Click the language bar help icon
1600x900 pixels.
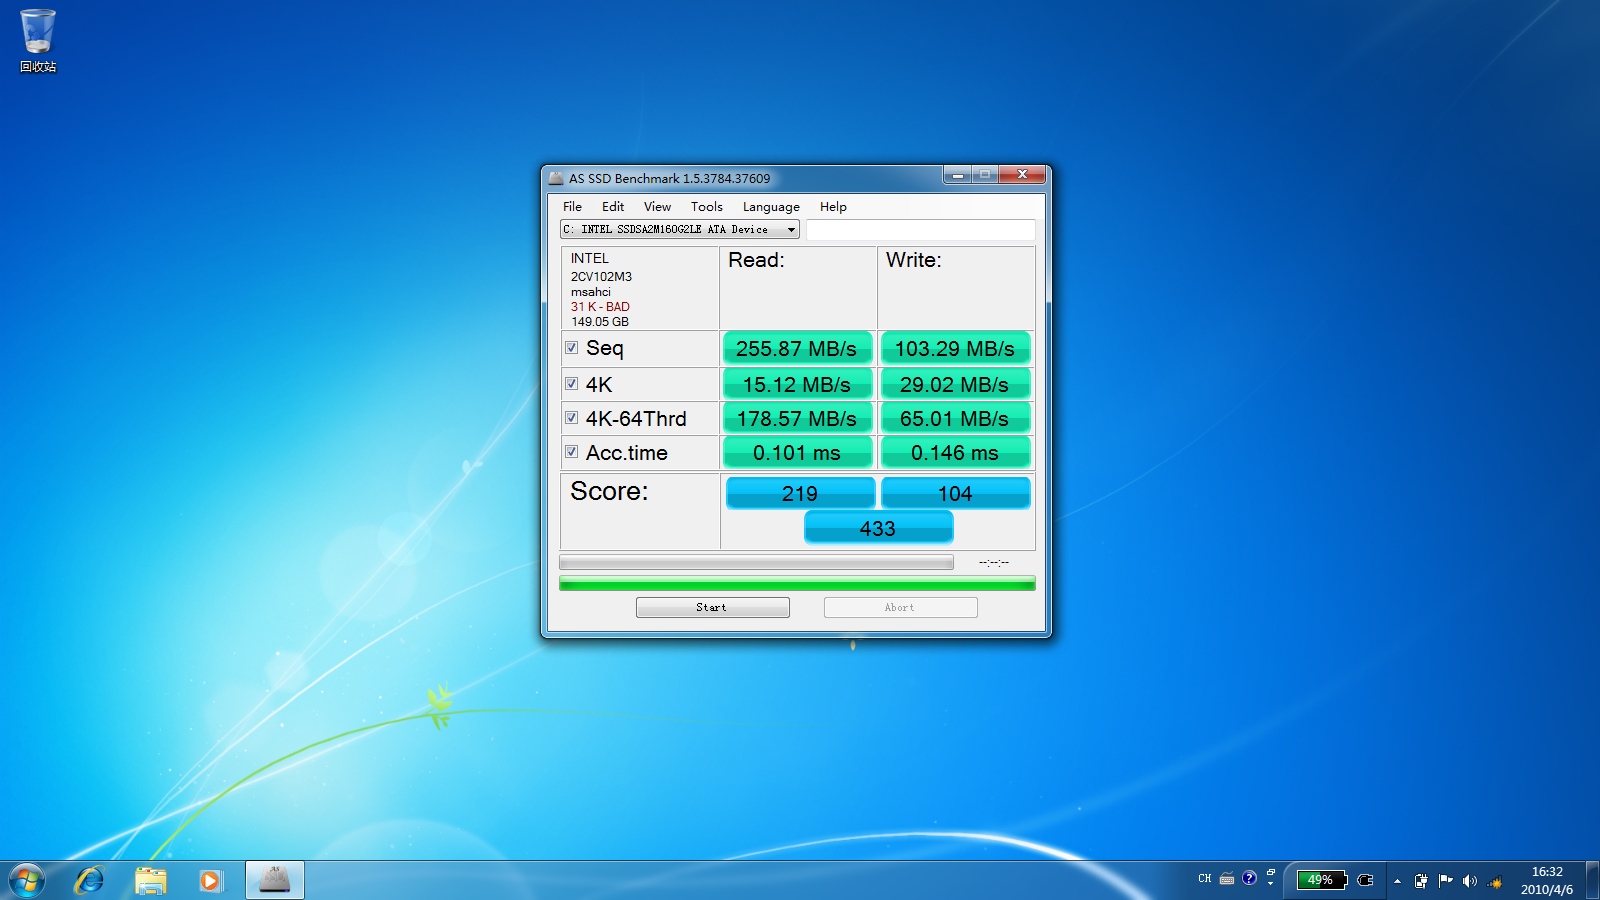click(x=1249, y=879)
